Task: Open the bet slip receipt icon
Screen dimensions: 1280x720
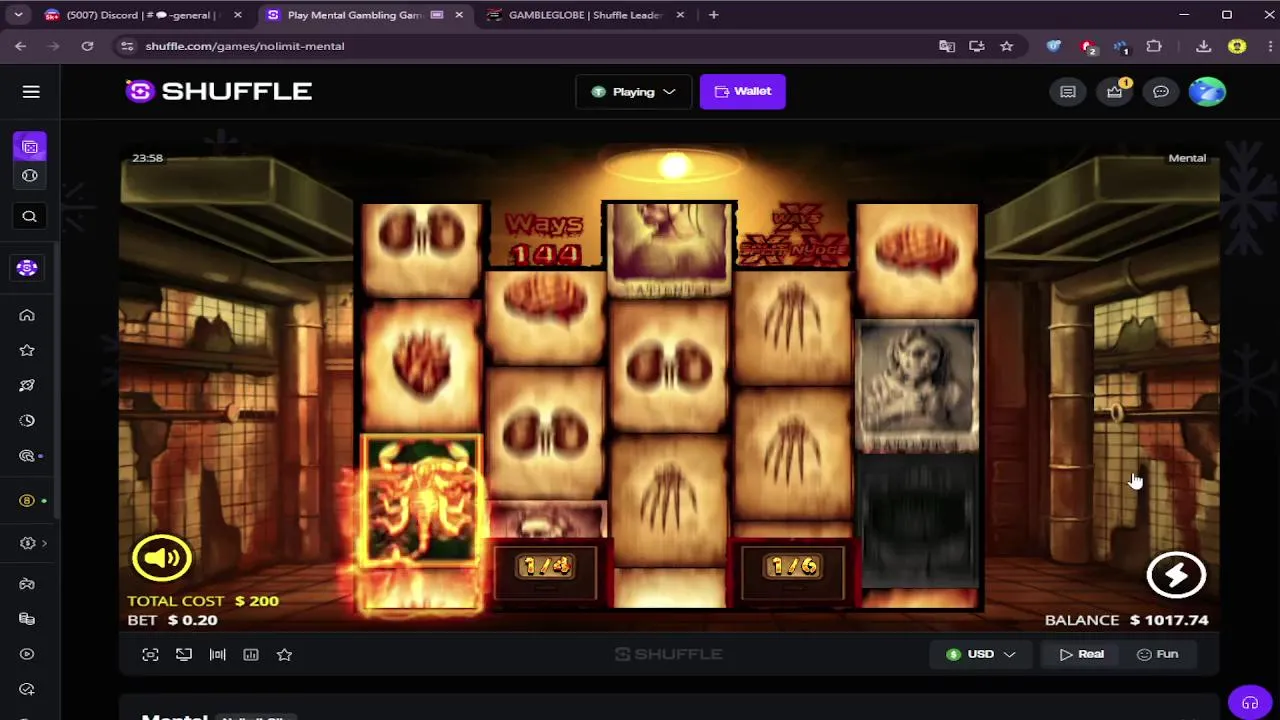Action: click(1068, 92)
